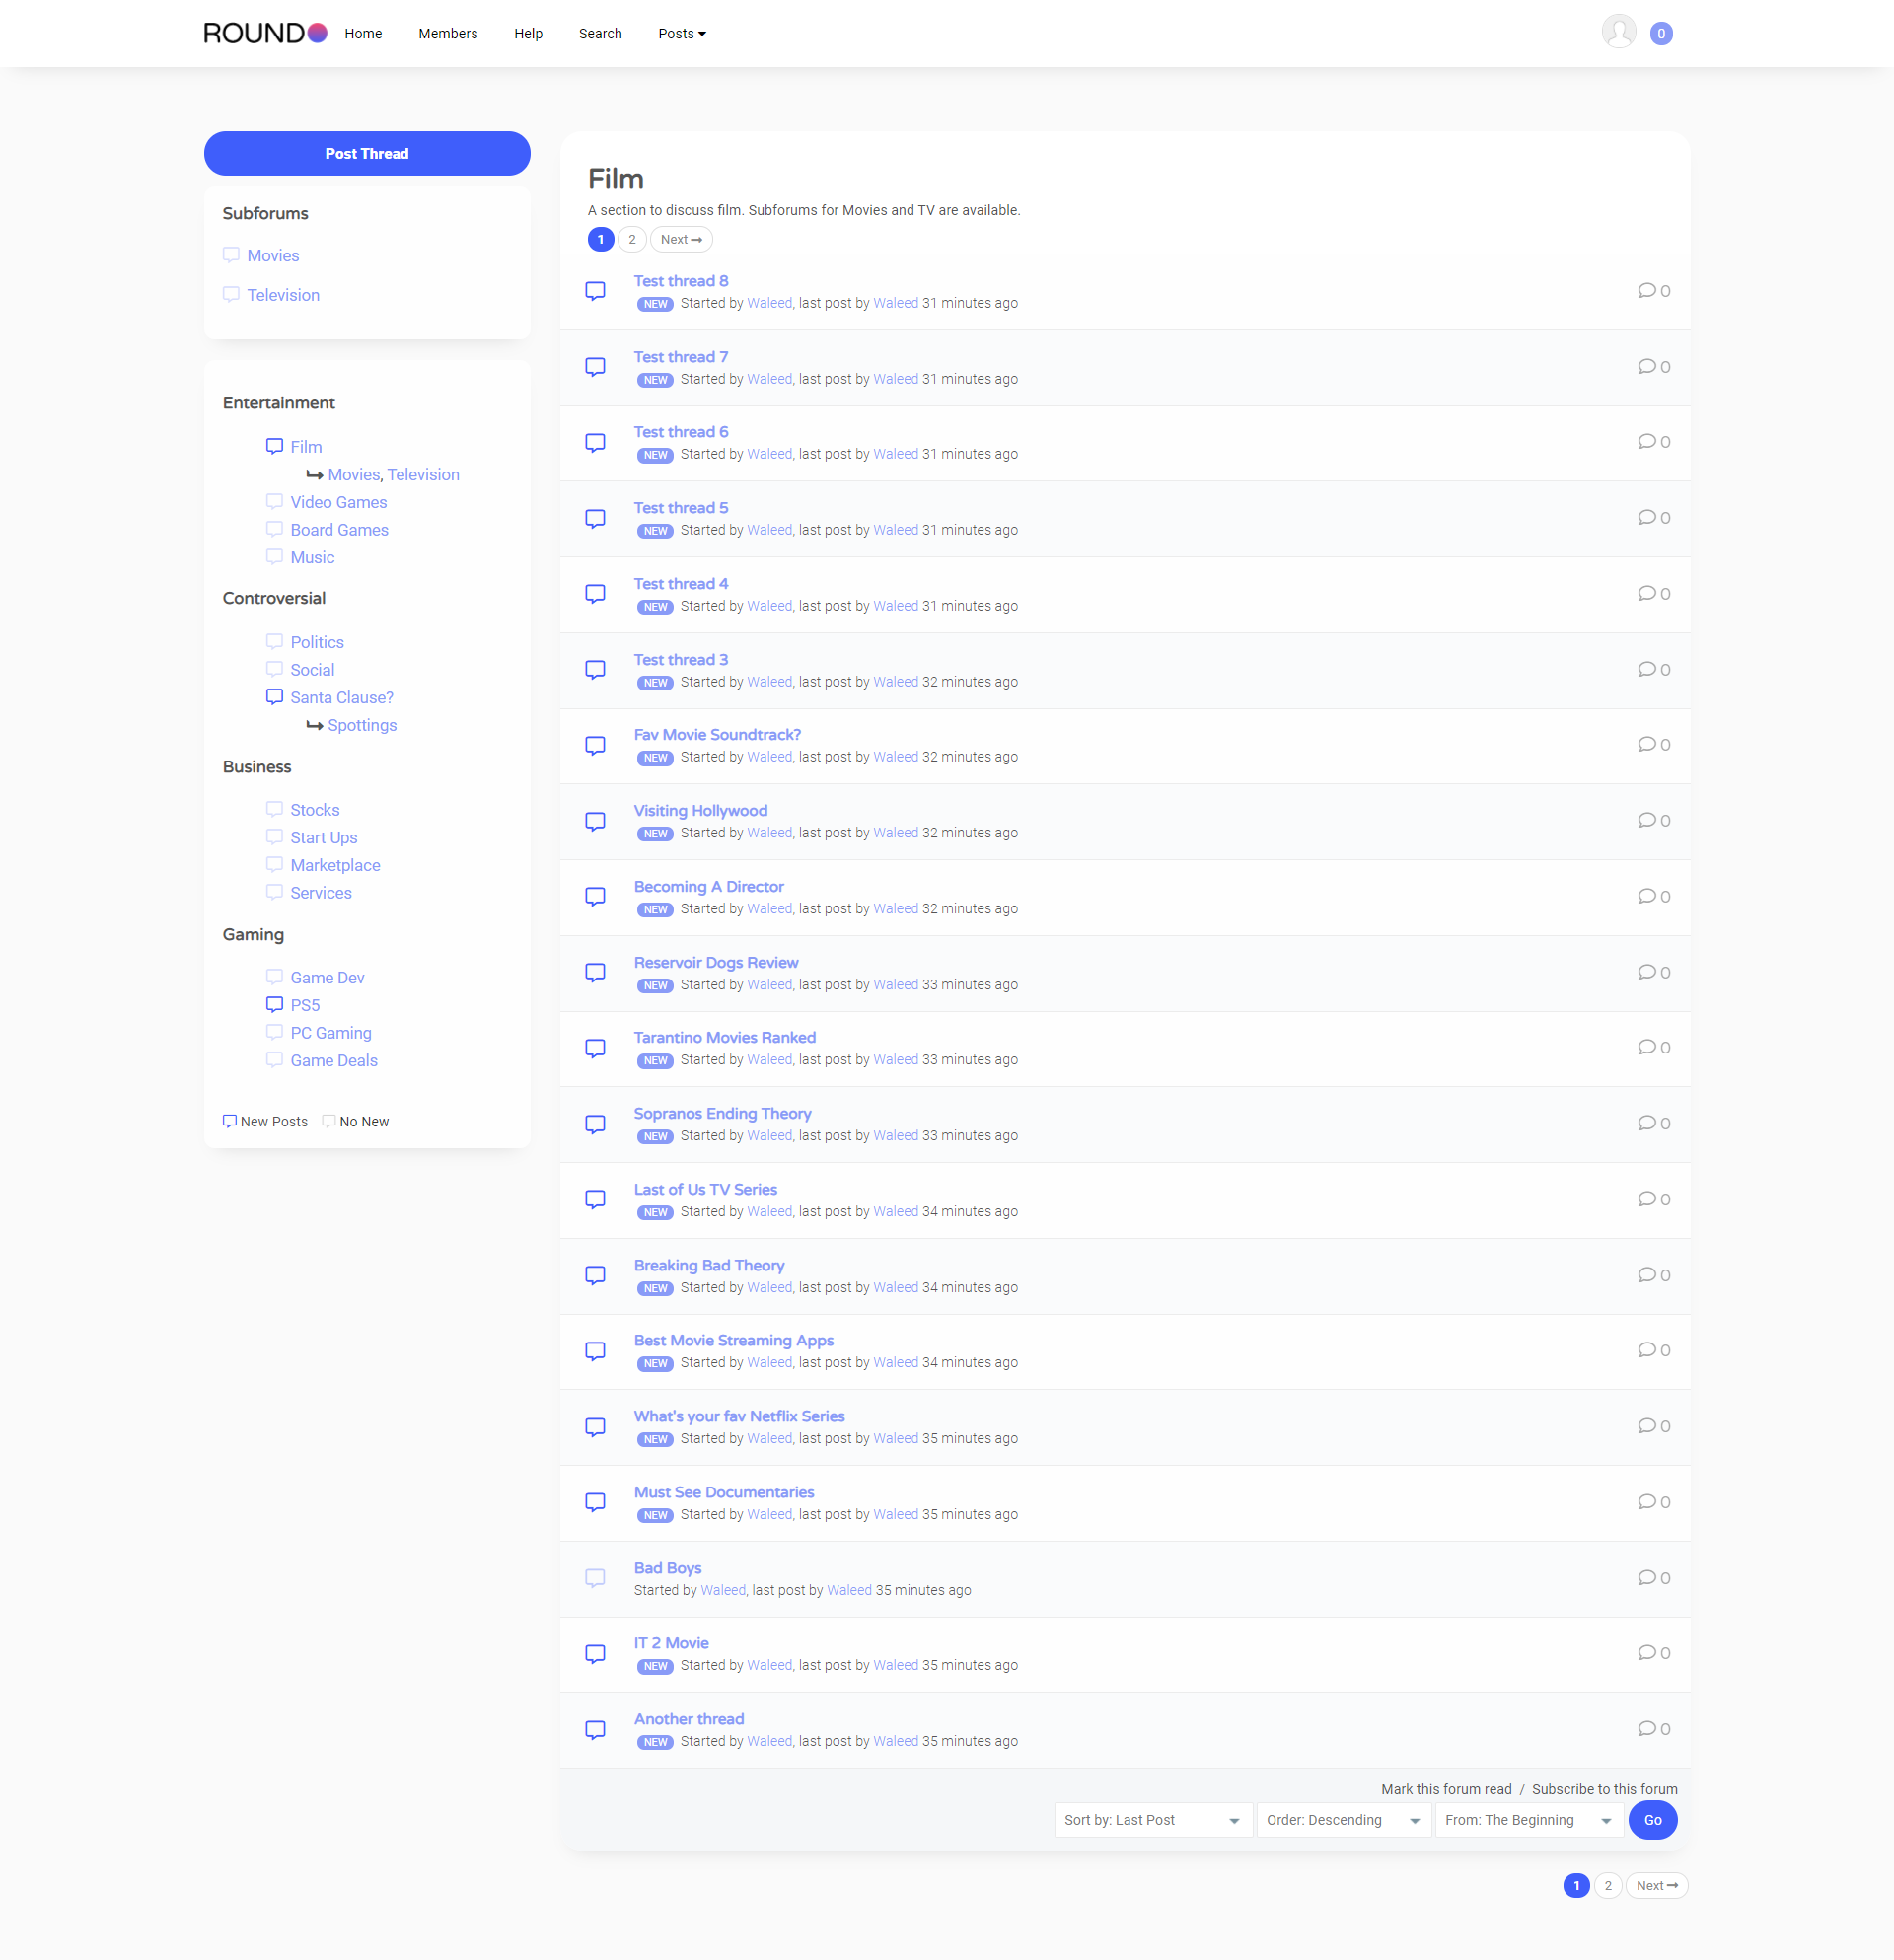Open the Social forum link
This screenshot has height=1960, width=1894.
312,669
